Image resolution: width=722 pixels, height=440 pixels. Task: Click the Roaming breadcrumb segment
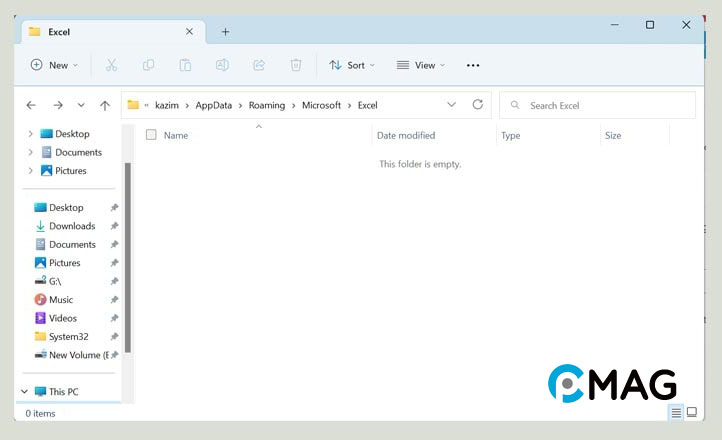tap(267, 105)
